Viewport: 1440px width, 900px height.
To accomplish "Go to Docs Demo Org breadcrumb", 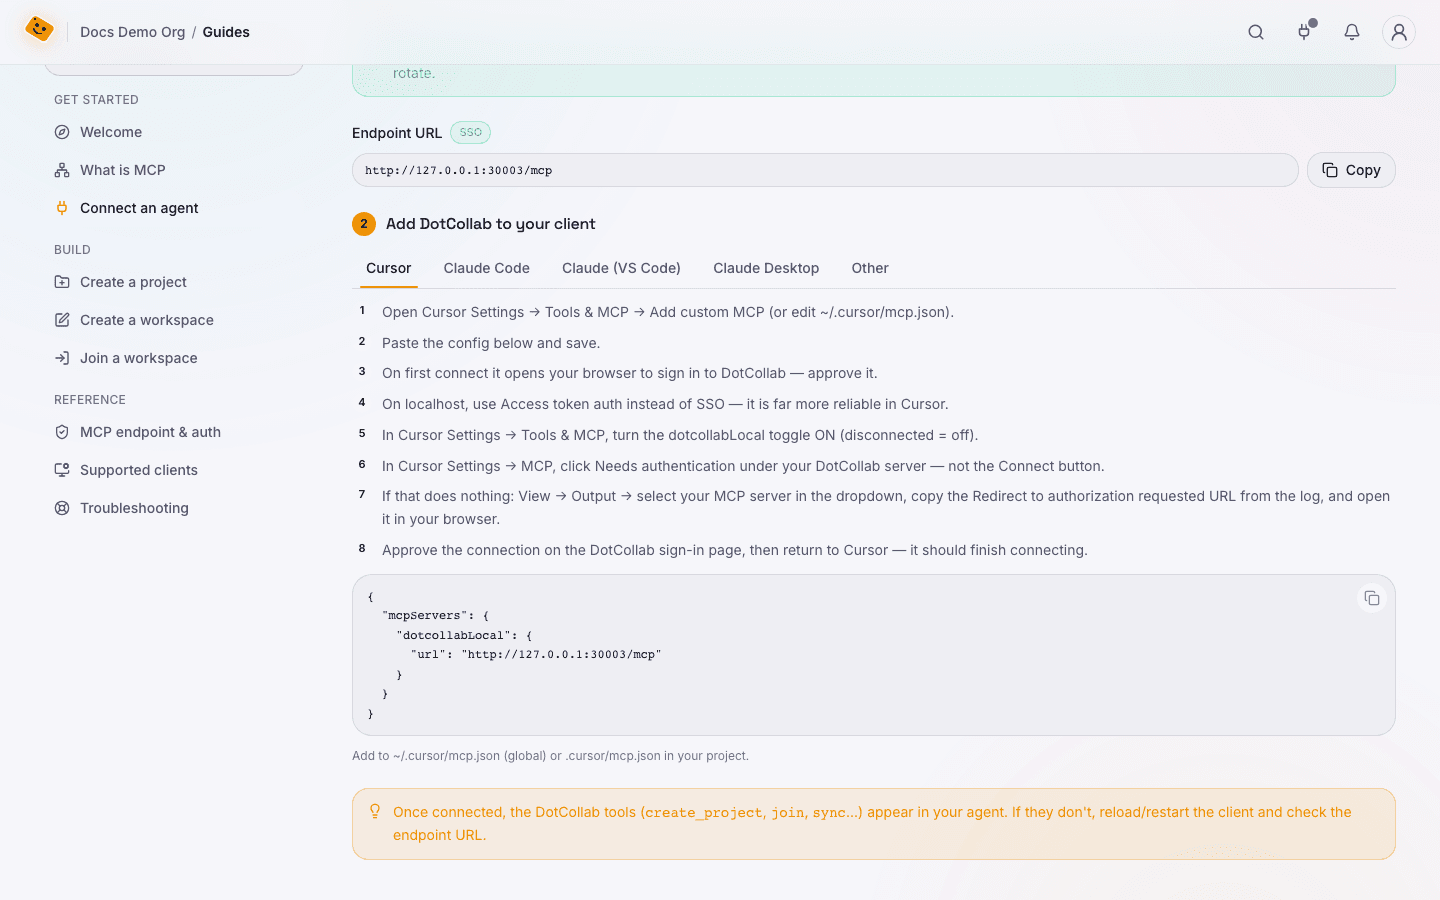I will (132, 32).
